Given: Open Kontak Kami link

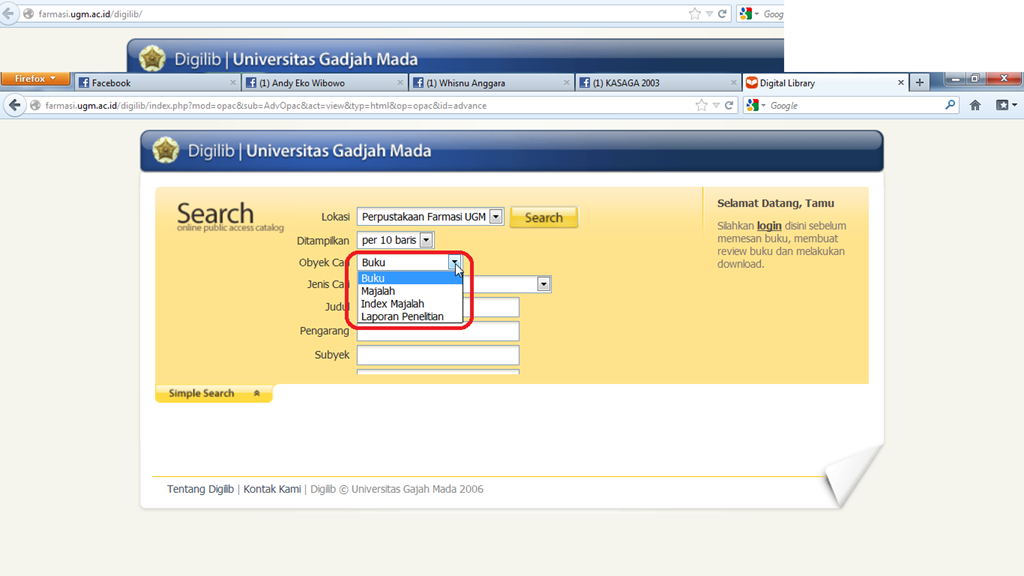Looking at the screenshot, I should (x=272, y=489).
